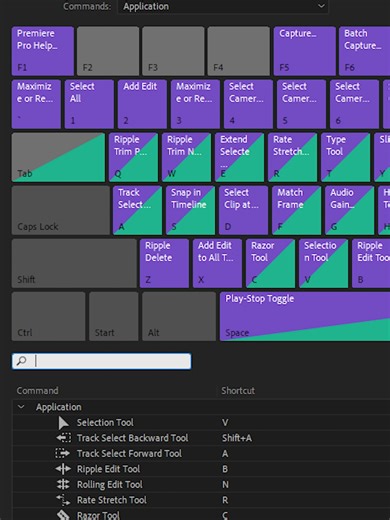Select the 2 key labeled Add Edit
This screenshot has height=520, width=390.
(x=142, y=104)
